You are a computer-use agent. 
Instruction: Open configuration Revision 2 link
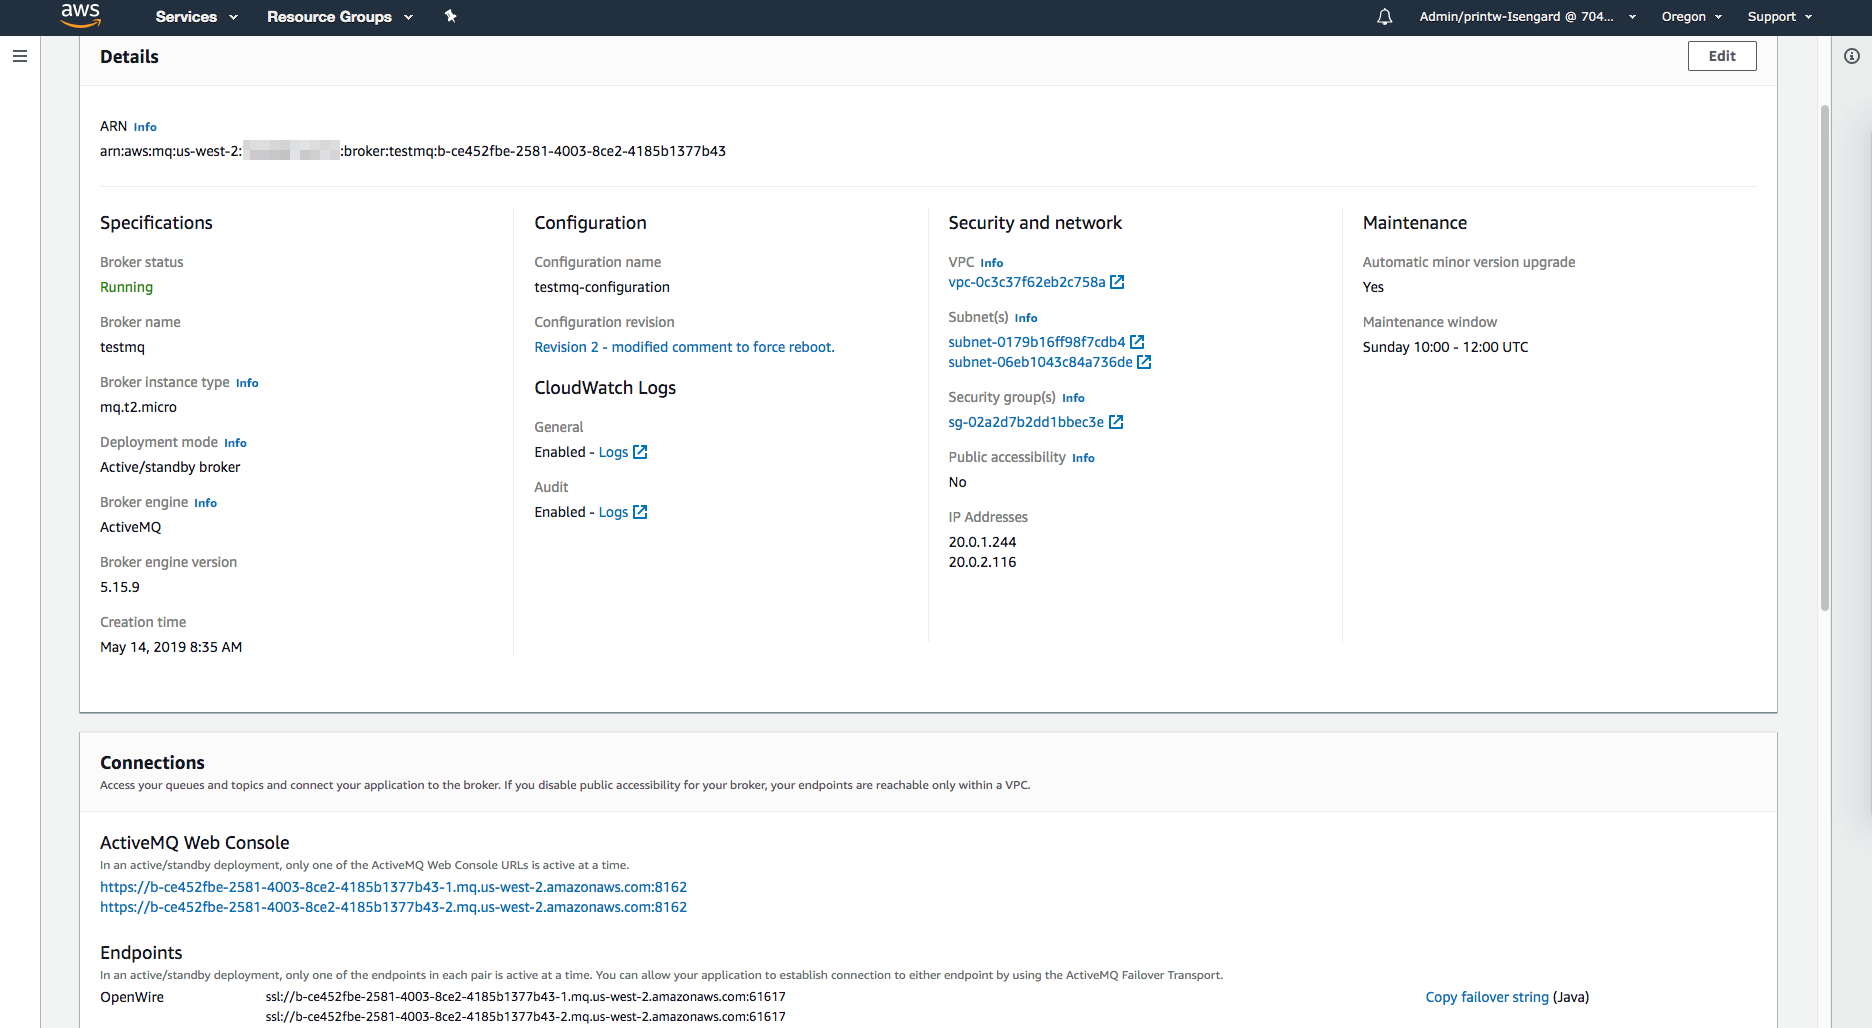pos(684,347)
